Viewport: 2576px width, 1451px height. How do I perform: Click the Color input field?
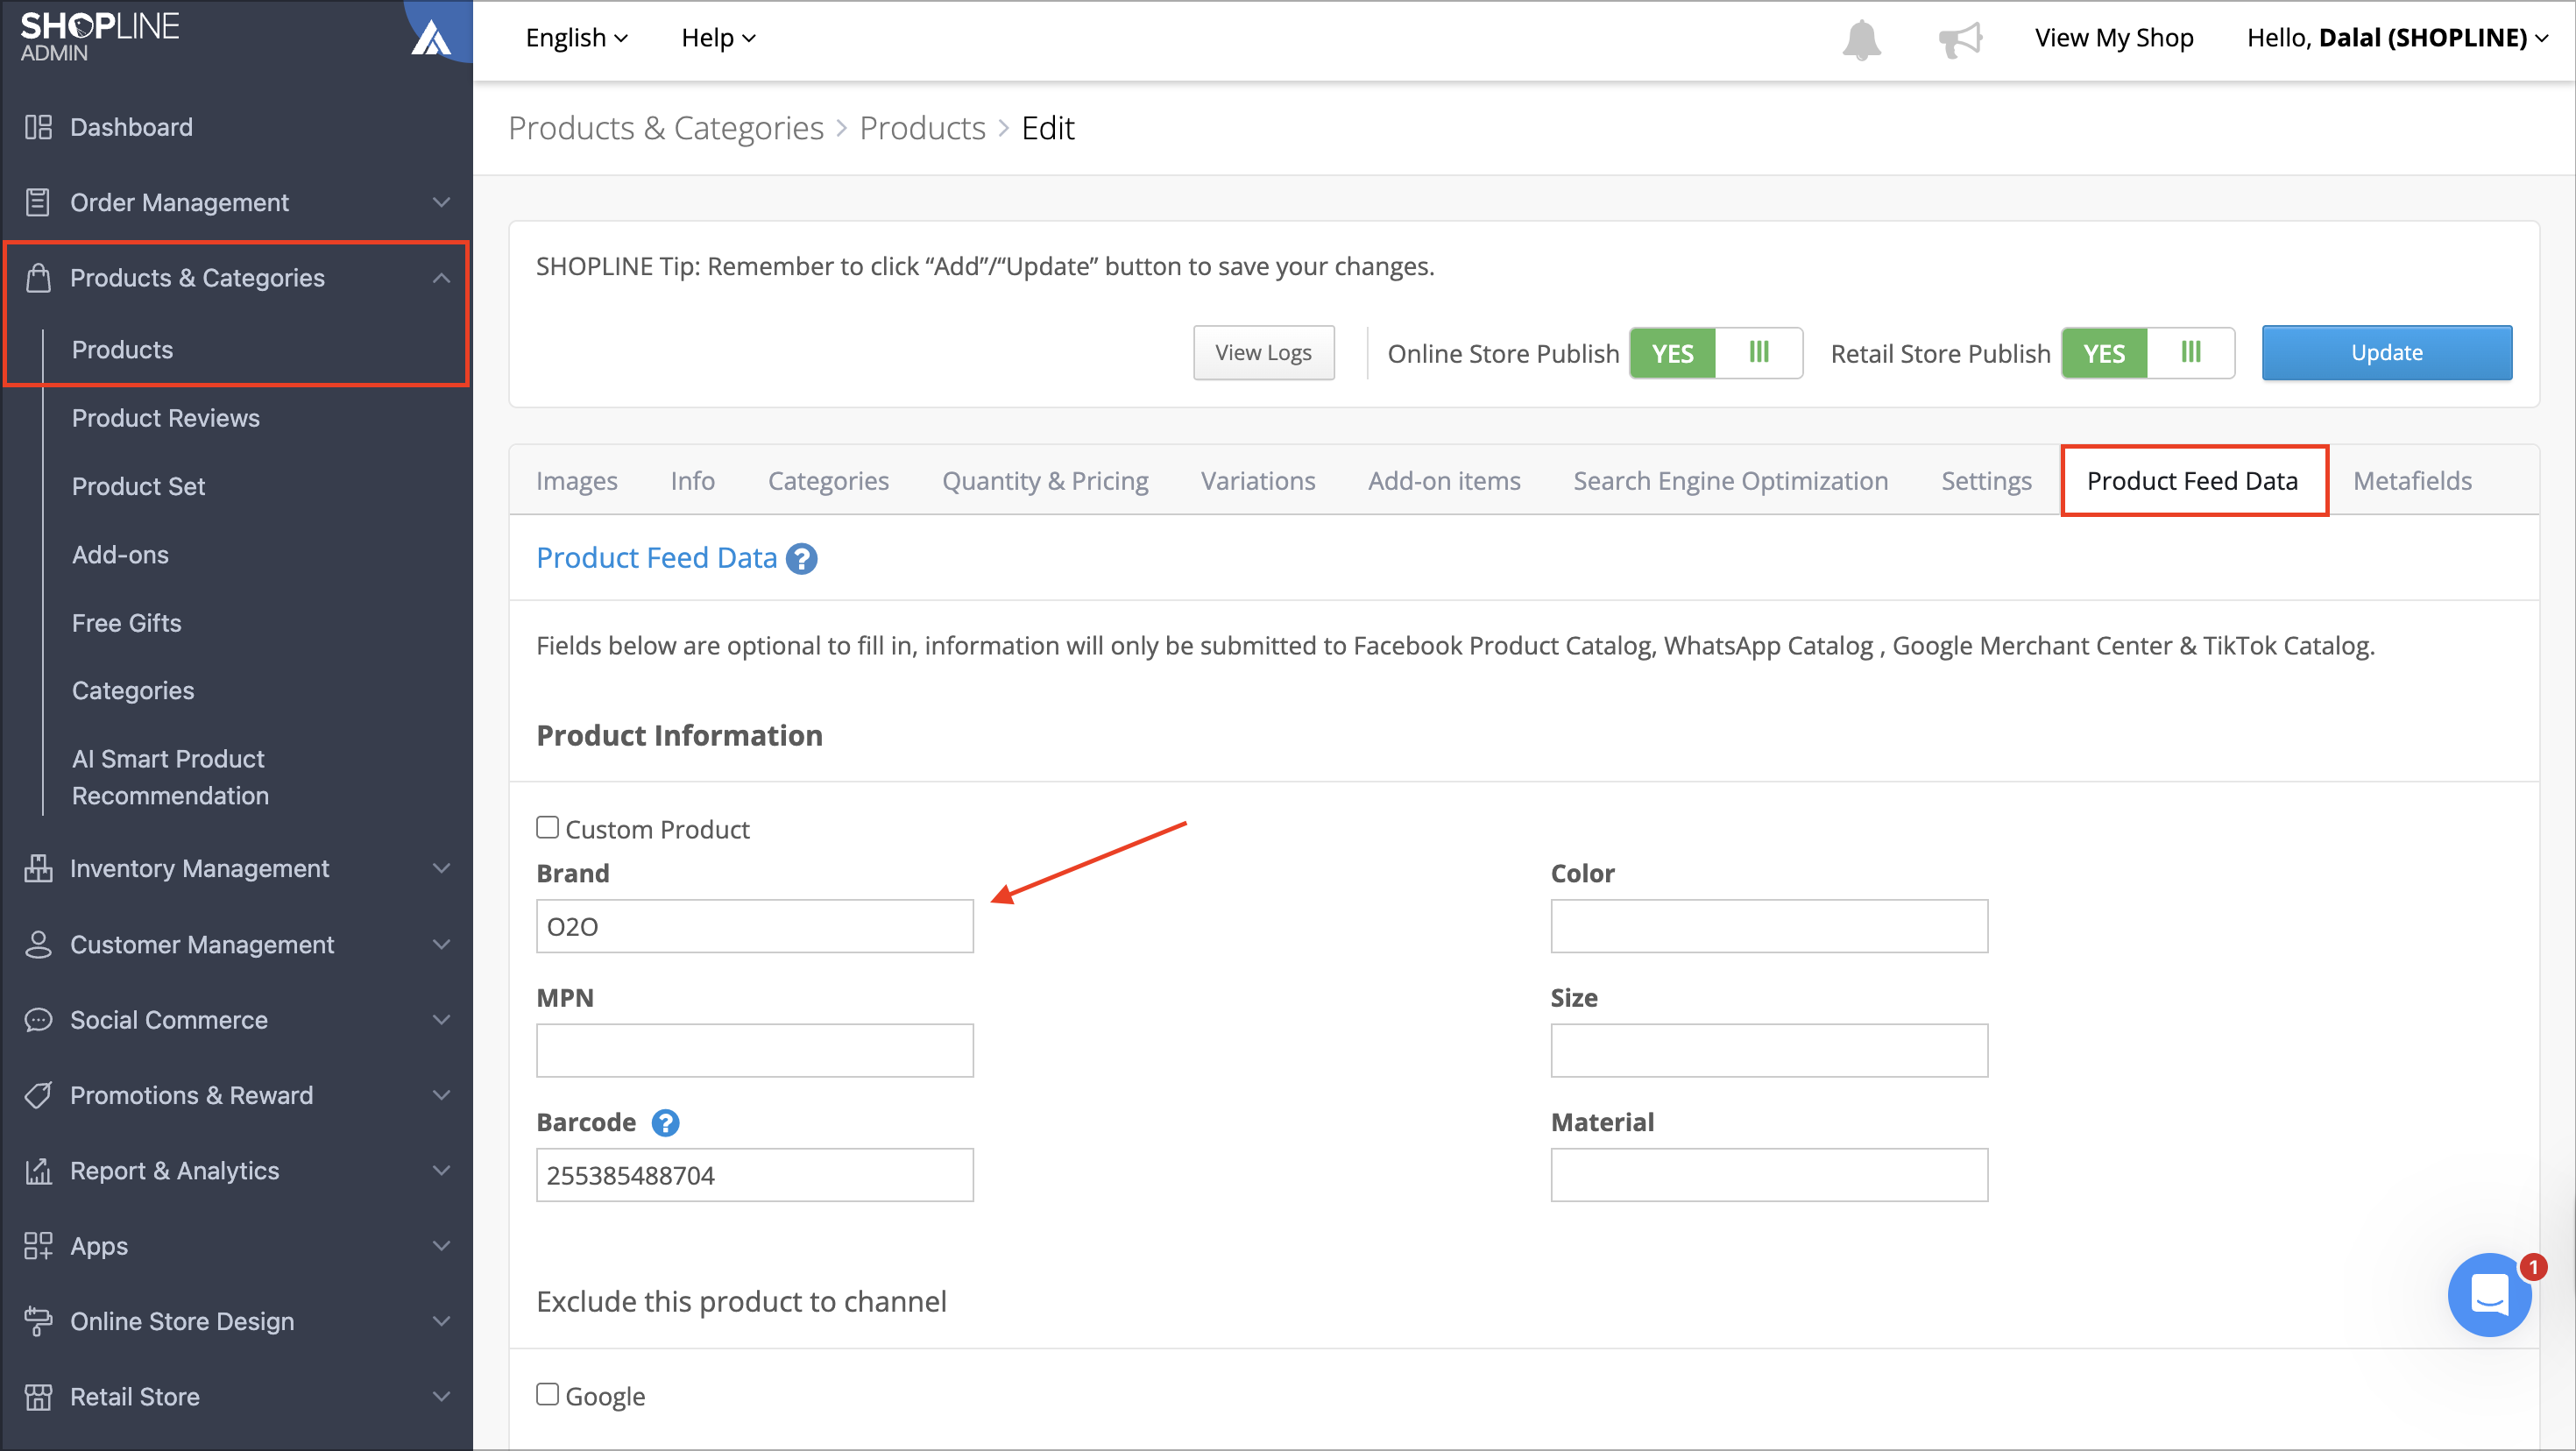point(1769,926)
